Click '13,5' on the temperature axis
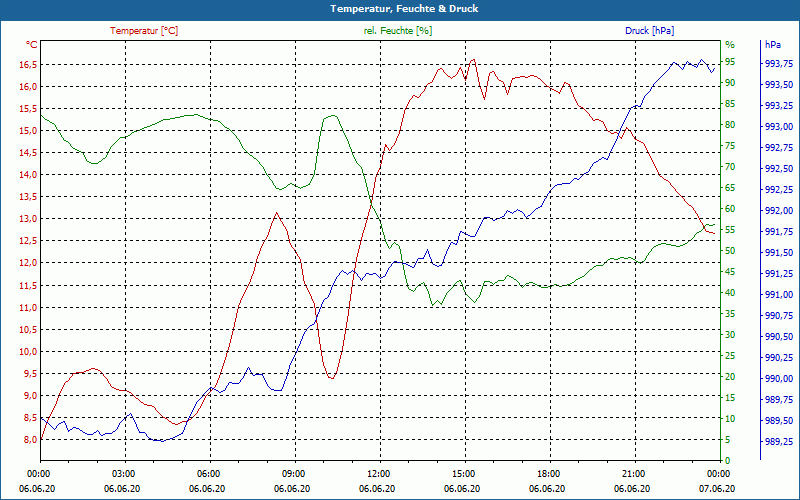The width and height of the screenshot is (800, 500). (29, 197)
